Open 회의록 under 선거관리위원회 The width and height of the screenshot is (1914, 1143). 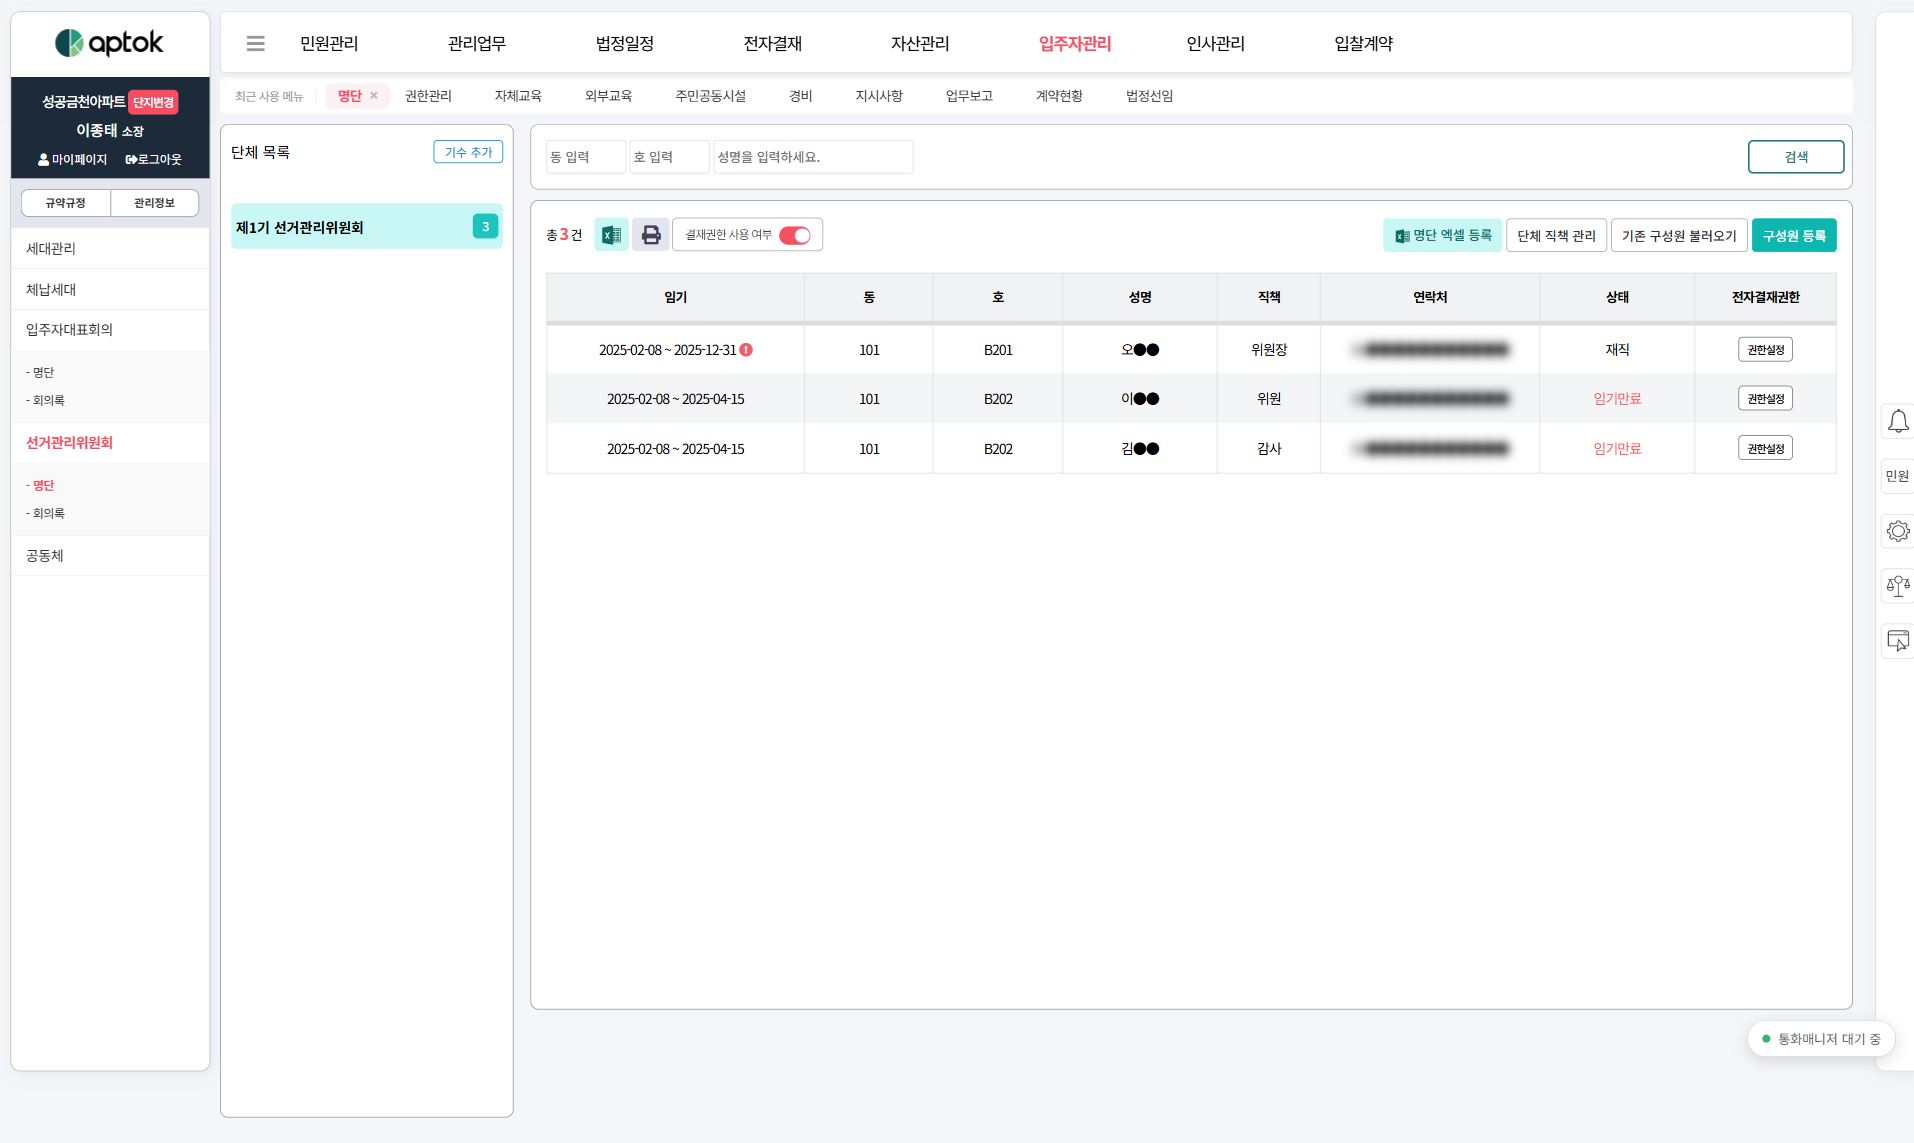(45, 513)
